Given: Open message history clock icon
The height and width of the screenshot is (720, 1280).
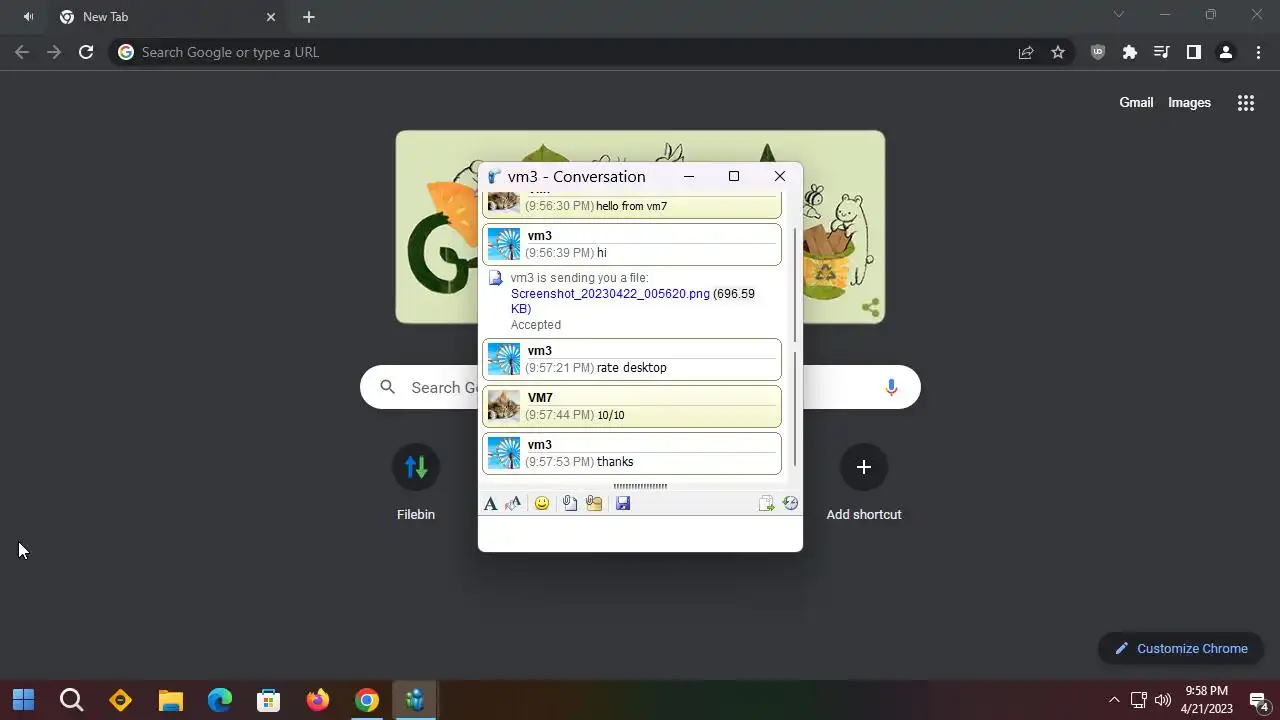Looking at the screenshot, I should (790, 503).
